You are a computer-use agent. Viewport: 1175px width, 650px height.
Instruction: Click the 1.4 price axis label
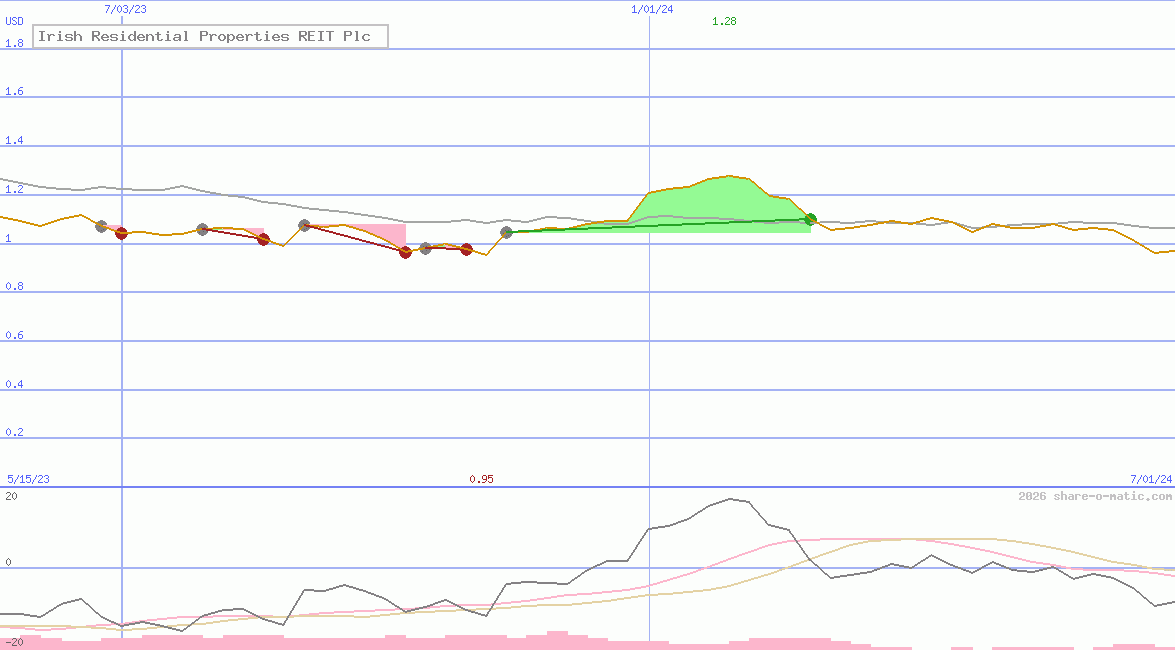[14, 140]
